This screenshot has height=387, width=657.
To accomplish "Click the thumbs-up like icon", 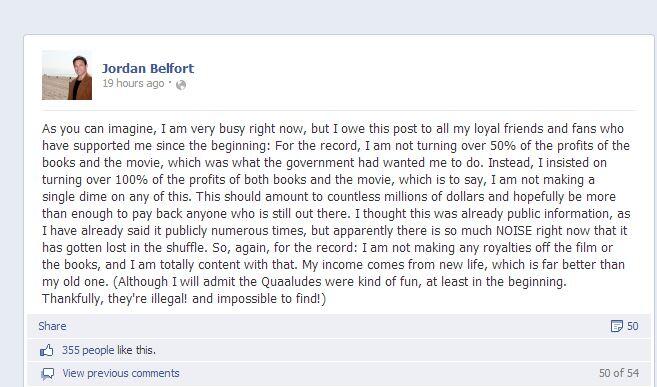I will [47, 350].
